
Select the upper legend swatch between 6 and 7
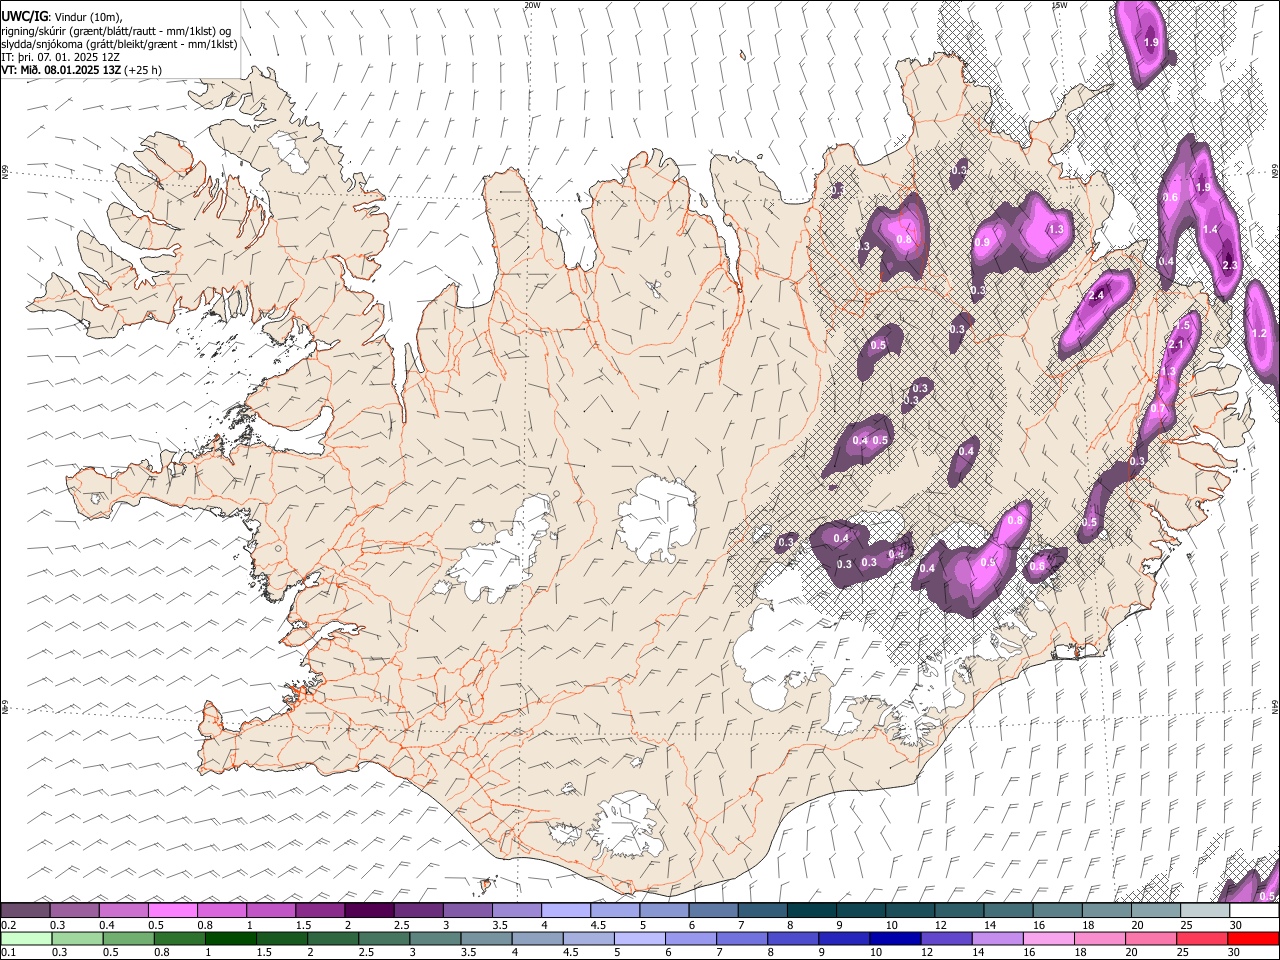[712, 911]
